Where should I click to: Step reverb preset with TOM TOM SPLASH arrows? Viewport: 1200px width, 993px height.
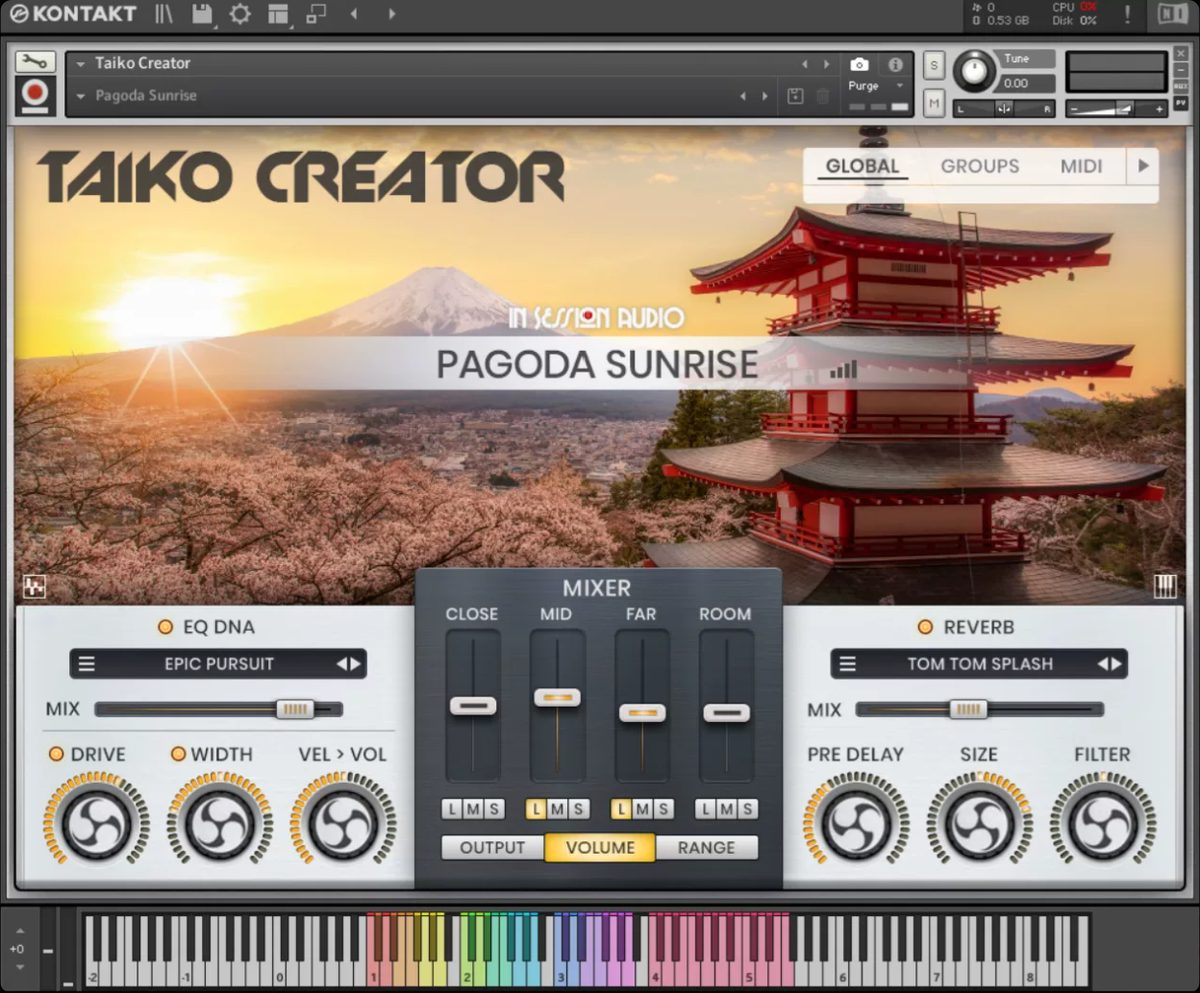(1109, 664)
